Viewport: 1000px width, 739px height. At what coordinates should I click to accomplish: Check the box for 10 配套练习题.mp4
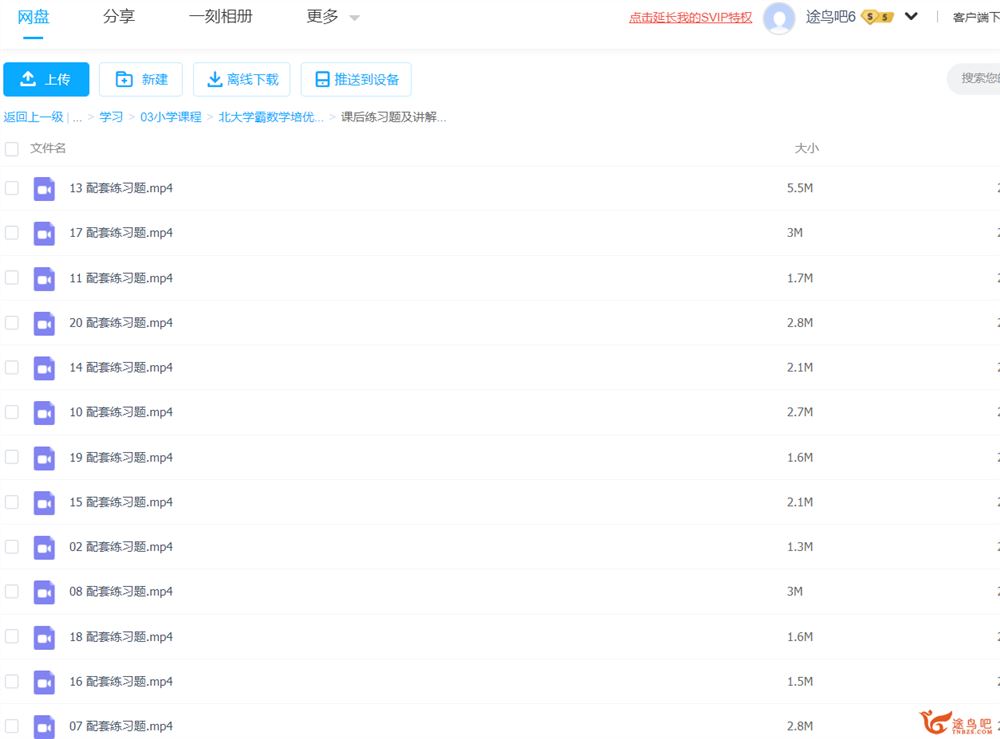[x=11, y=412]
